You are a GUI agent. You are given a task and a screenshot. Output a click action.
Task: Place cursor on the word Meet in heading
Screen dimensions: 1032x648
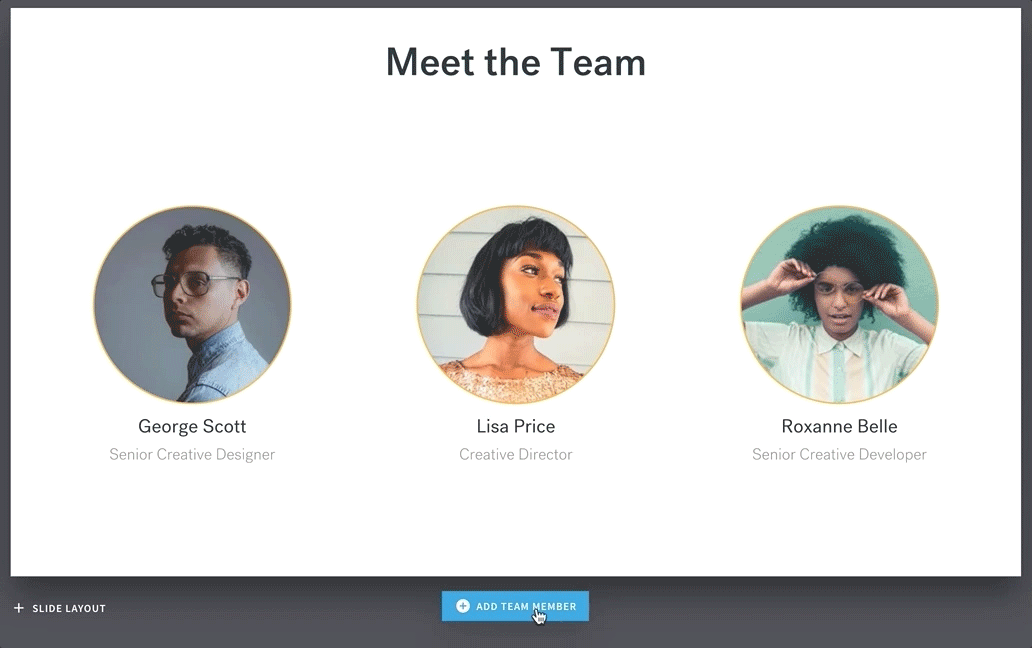tap(430, 62)
